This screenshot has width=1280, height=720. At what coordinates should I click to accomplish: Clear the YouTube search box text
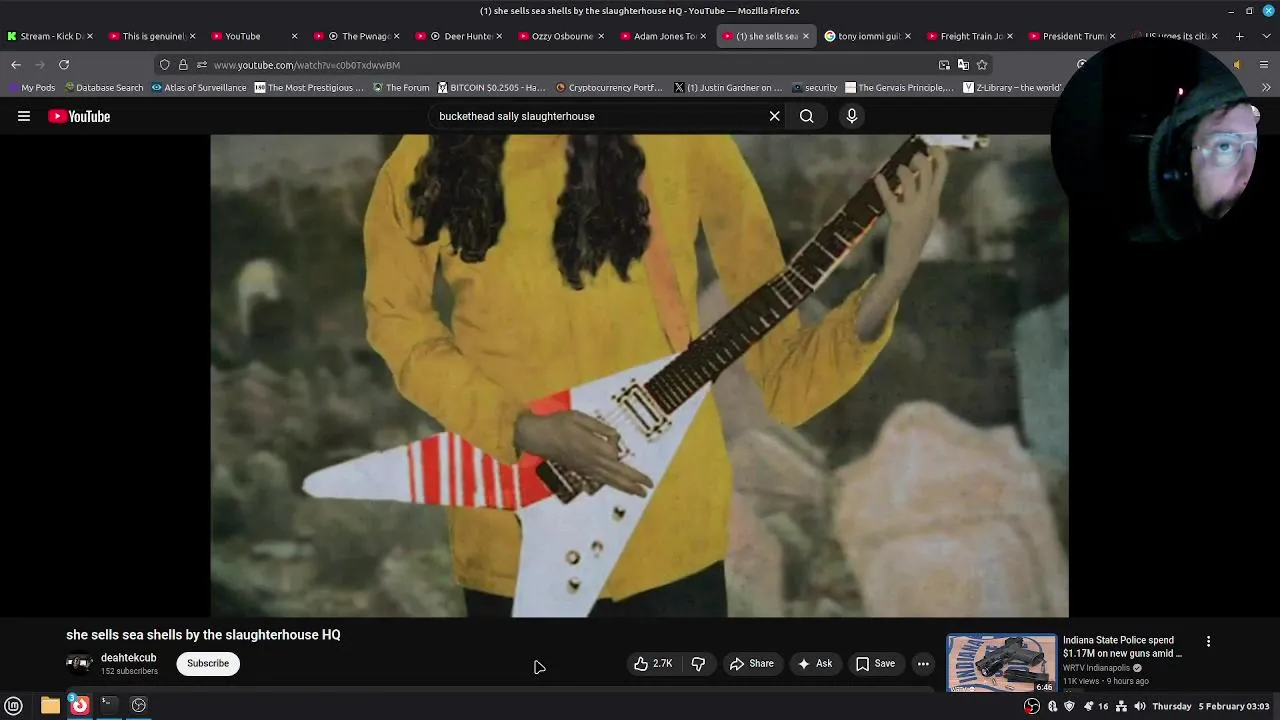pyautogui.click(x=774, y=116)
